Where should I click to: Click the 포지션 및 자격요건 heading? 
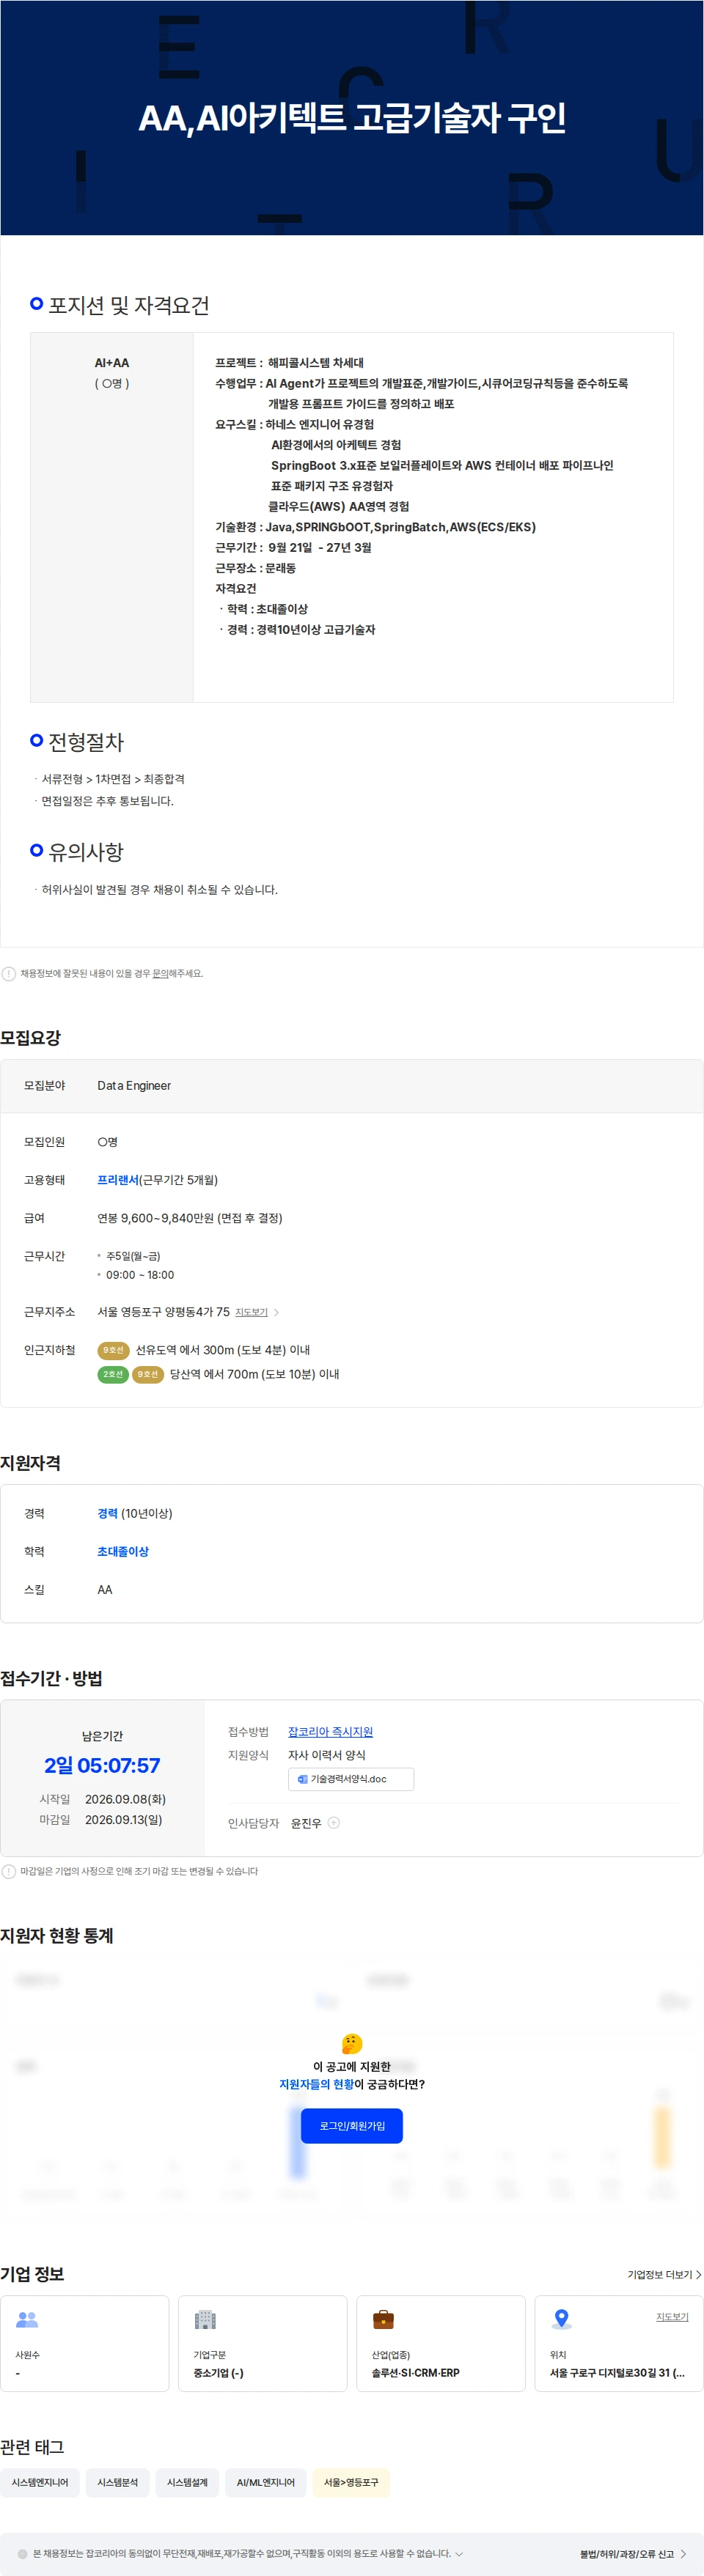(129, 305)
